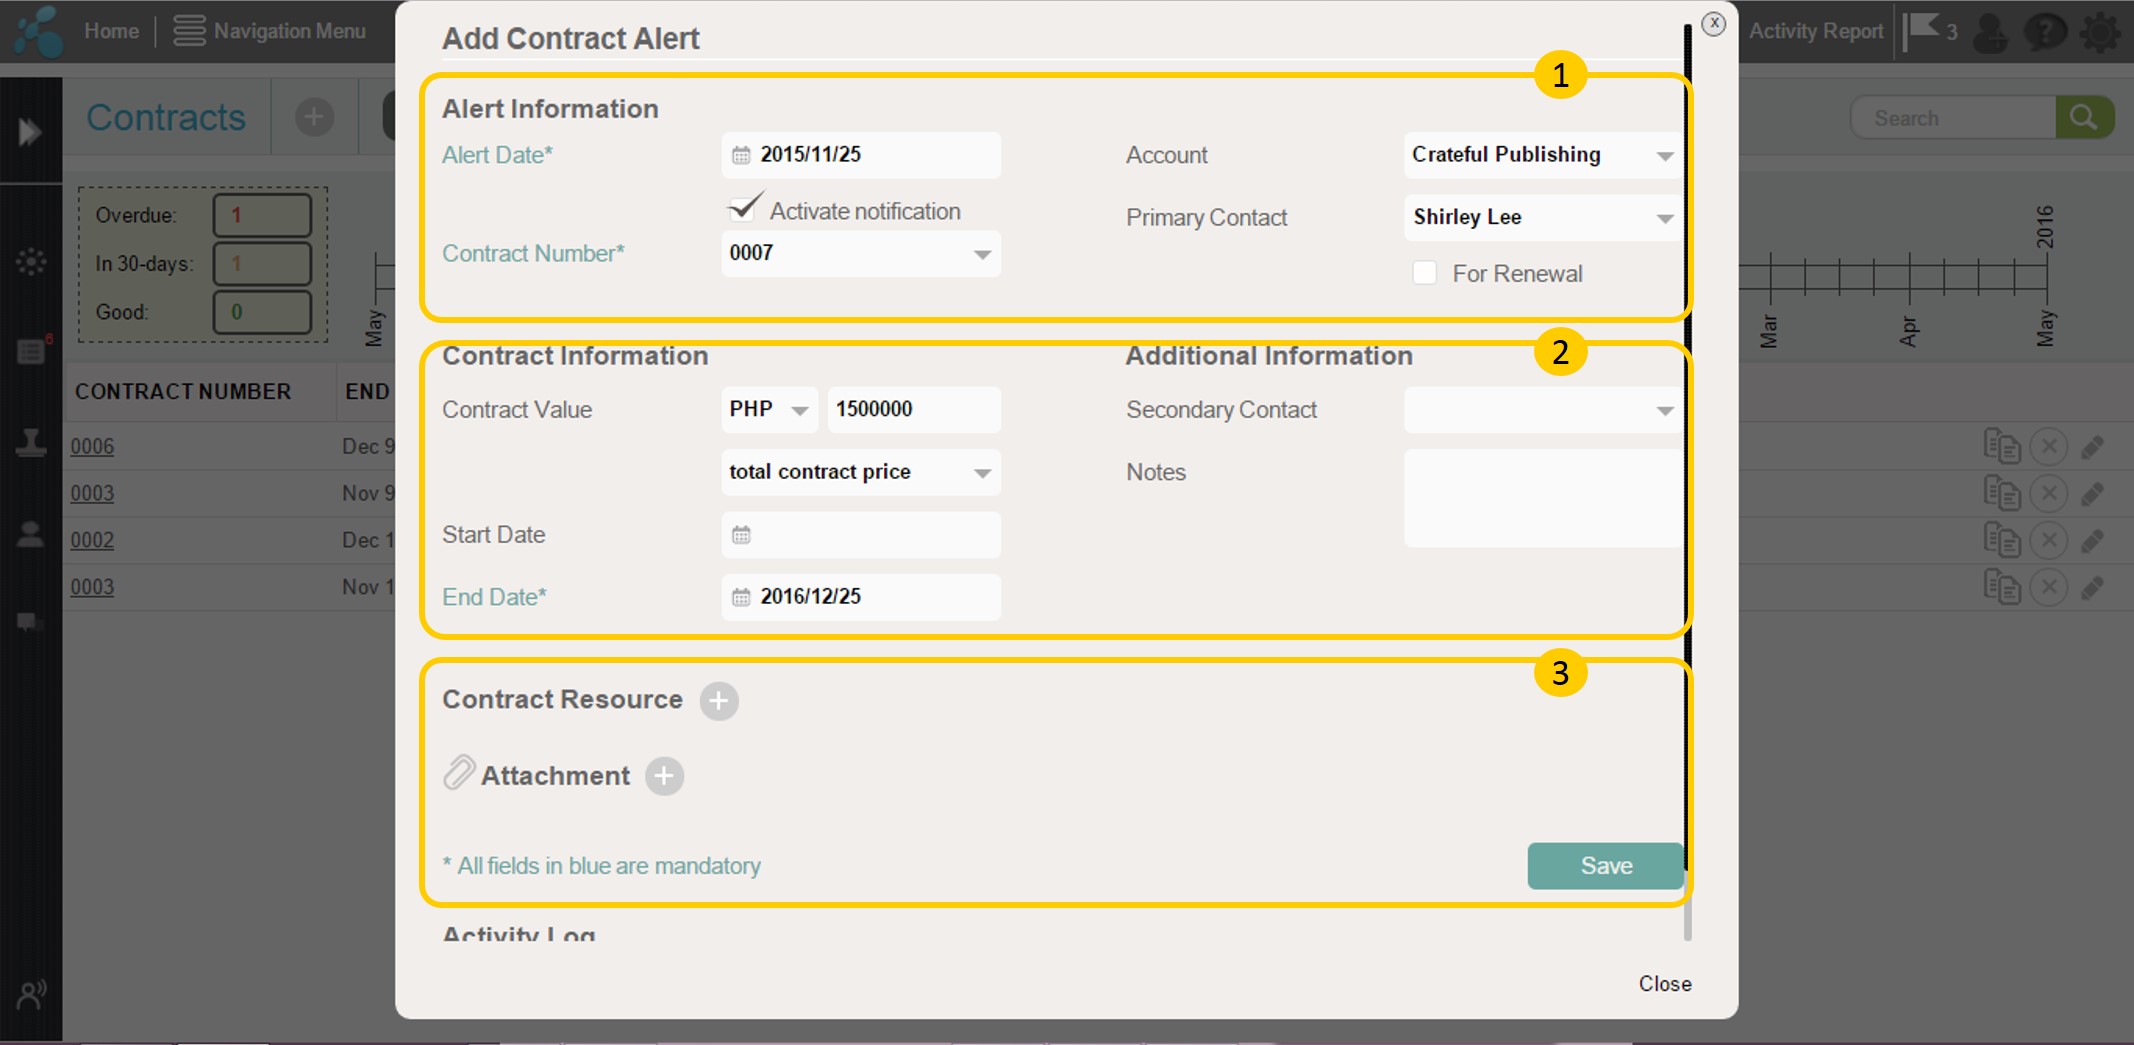Close the dialog with the X icon
Image resolution: width=2134 pixels, height=1045 pixels.
[x=1714, y=24]
